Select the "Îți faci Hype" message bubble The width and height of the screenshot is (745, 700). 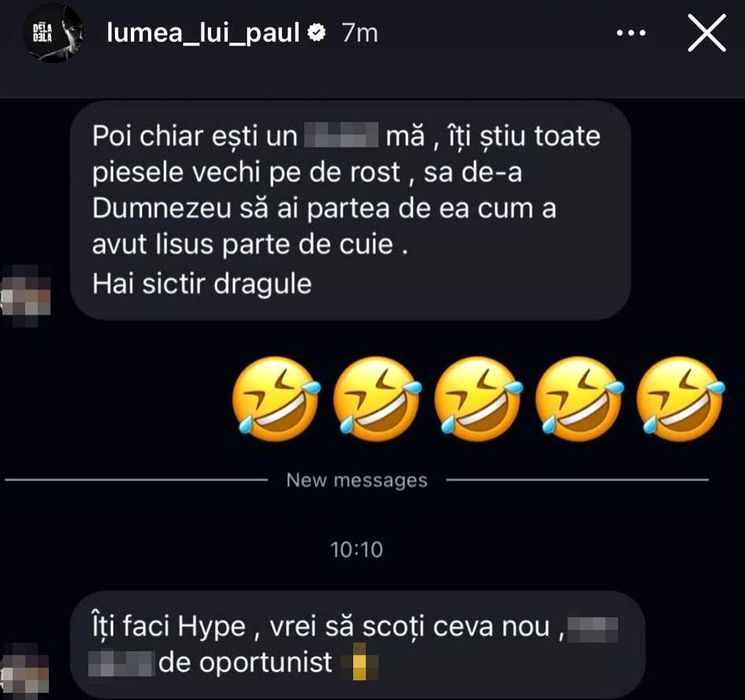(x=358, y=644)
